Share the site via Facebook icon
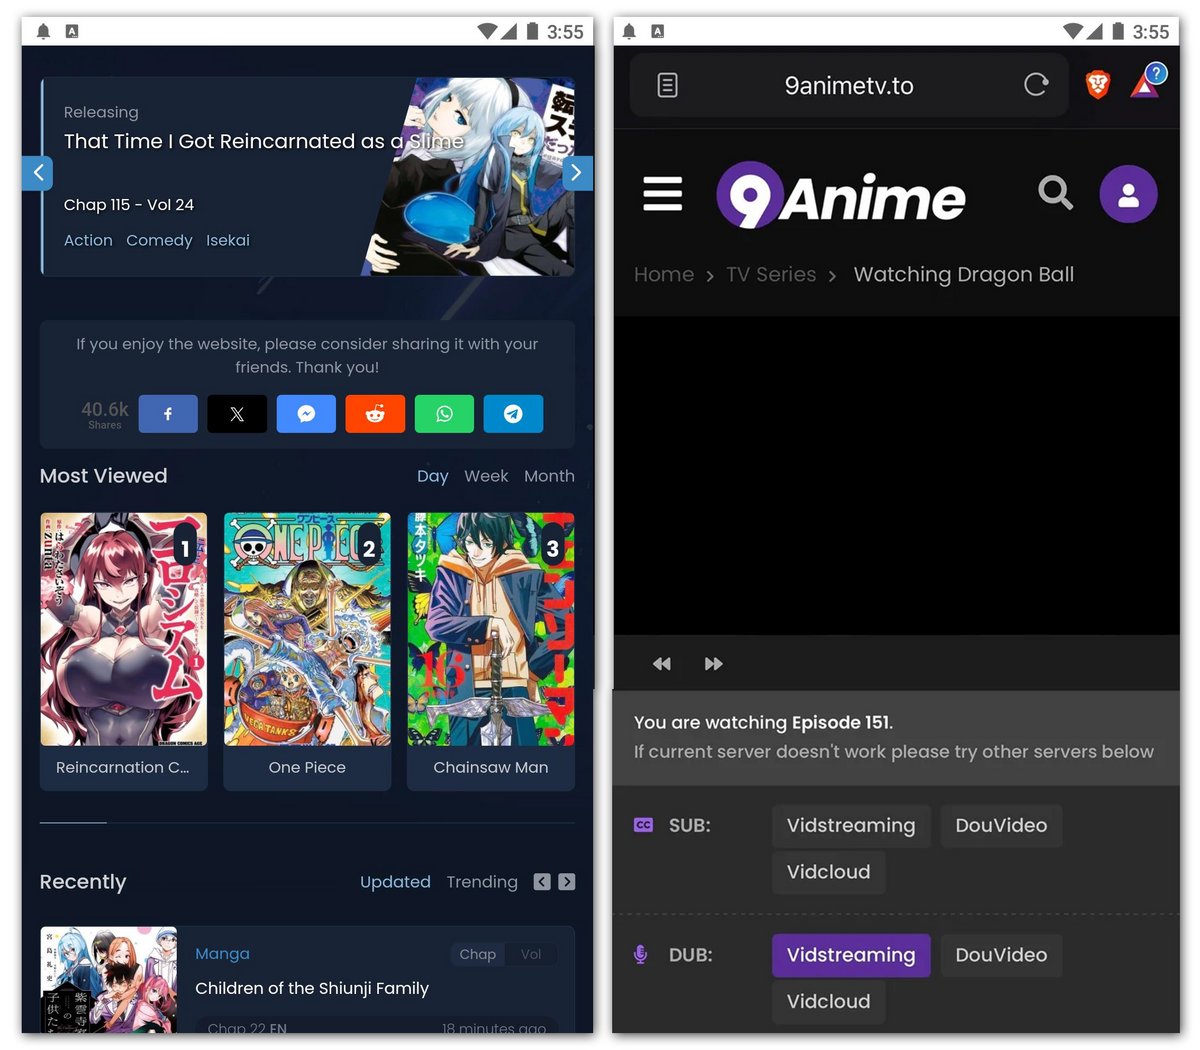1200x1050 pixels. (x=168, y=413)
